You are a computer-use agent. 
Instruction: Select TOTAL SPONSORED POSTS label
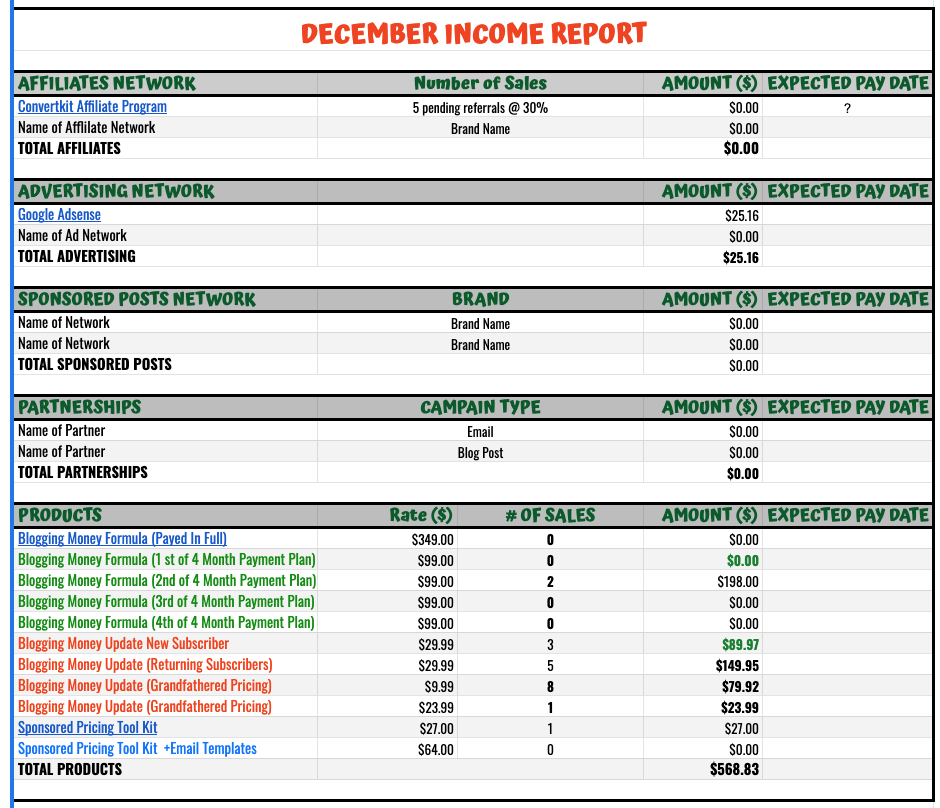pyautogui.click(x=95, y=364)
